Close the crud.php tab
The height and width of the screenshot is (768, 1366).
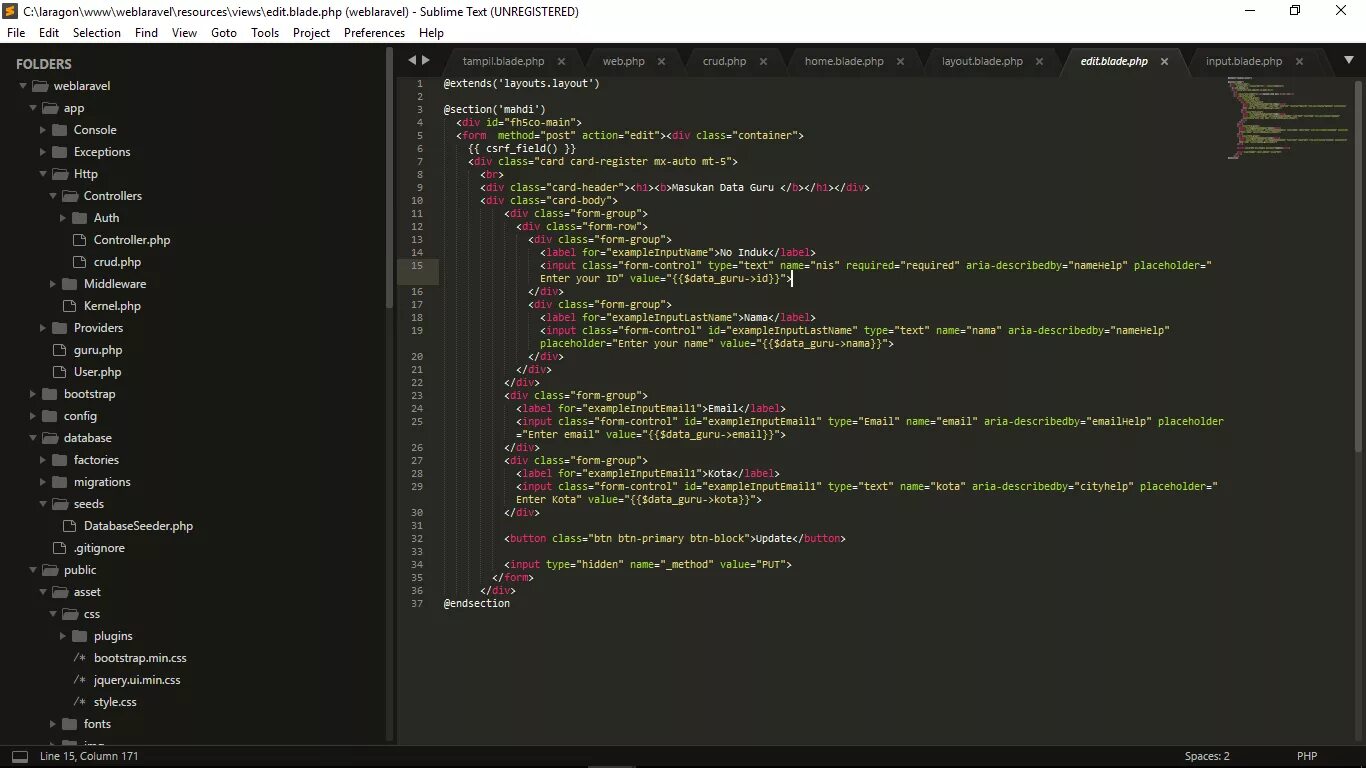763,61
